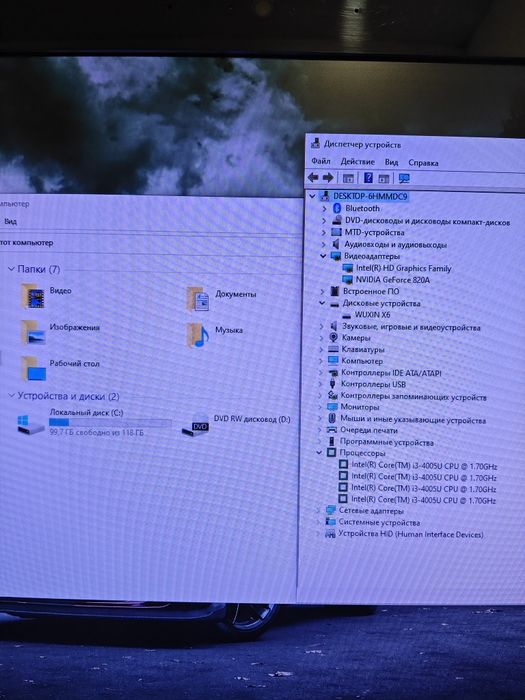Collapse the DESKTOP-6HMMDC9 root node

pyautogui.click(x=312, y=196)
